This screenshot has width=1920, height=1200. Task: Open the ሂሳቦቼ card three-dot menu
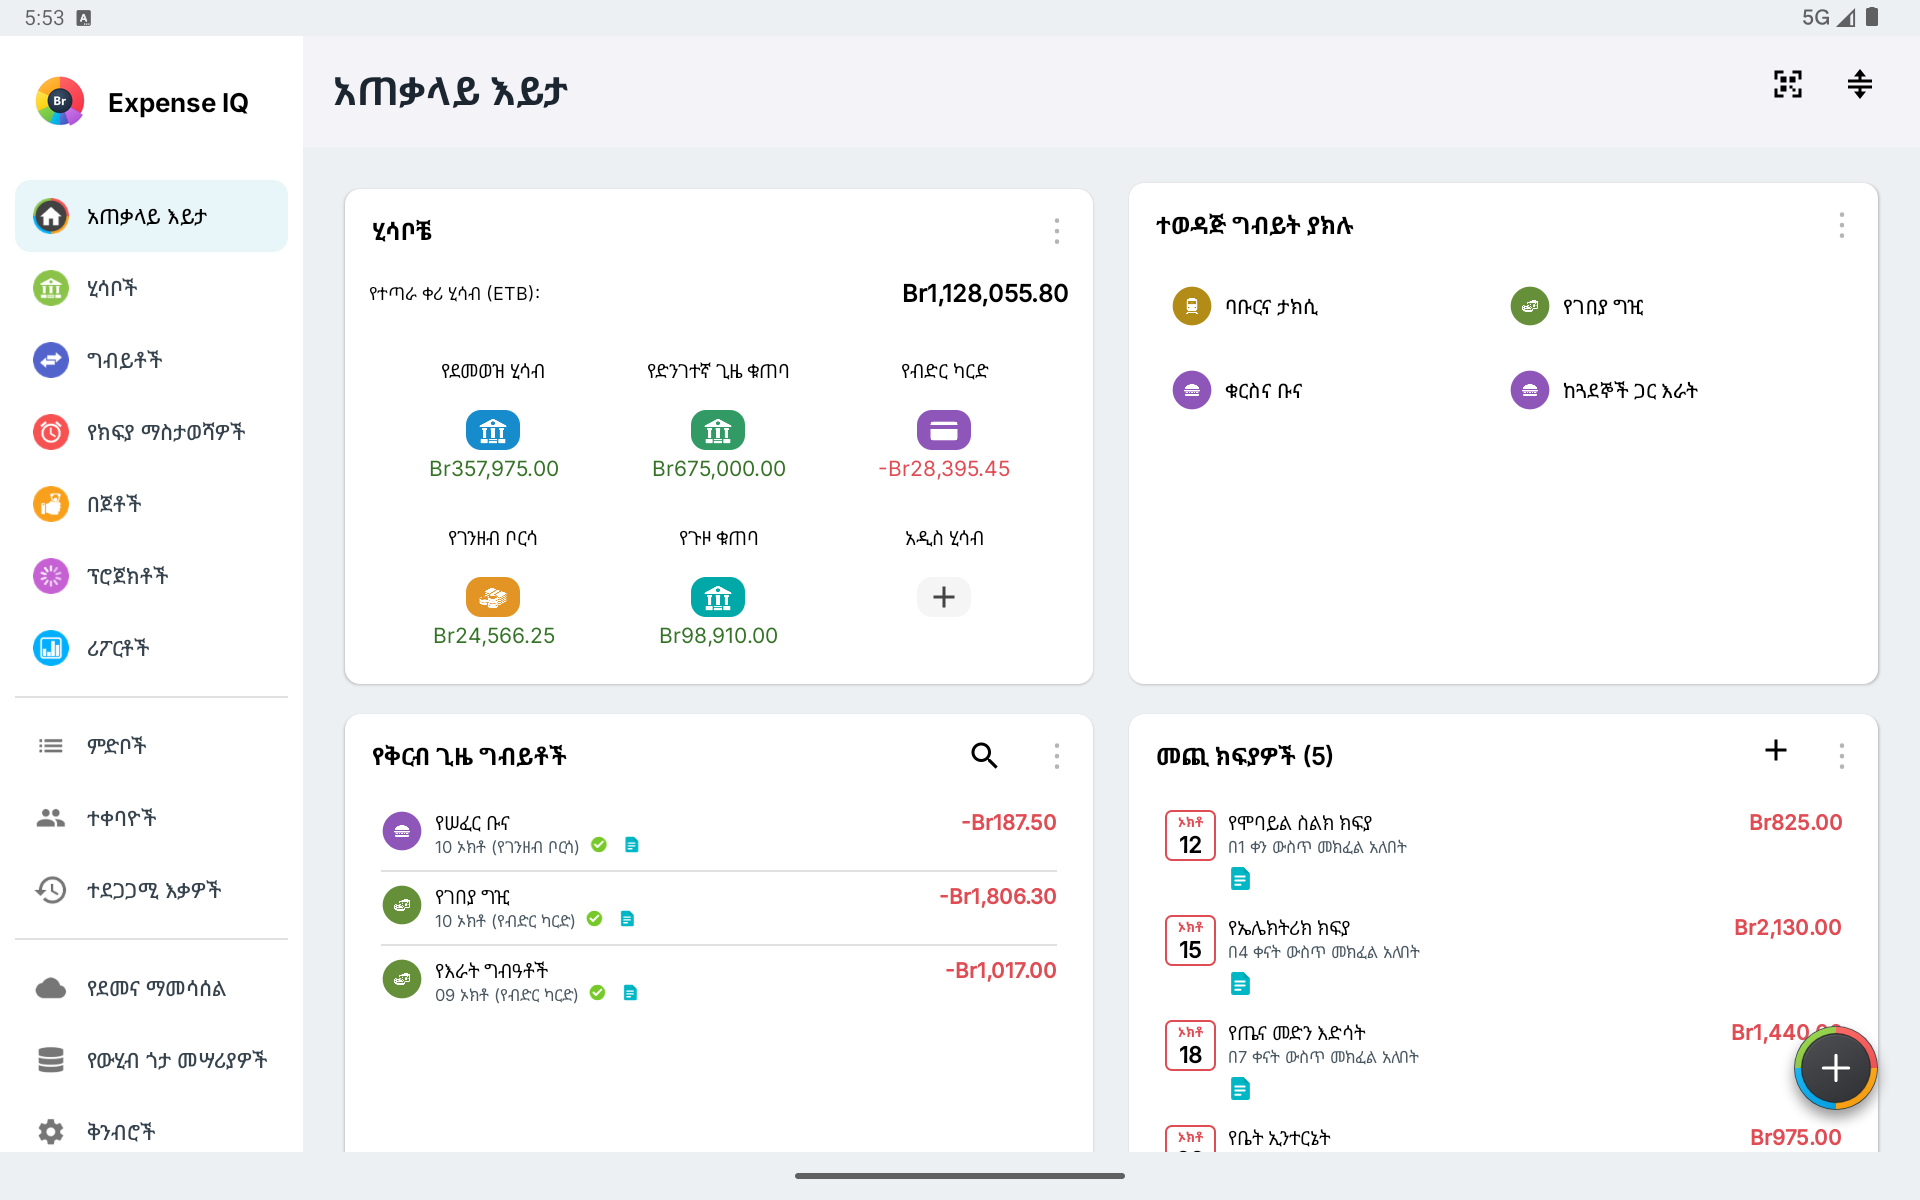click(1056, 231)
